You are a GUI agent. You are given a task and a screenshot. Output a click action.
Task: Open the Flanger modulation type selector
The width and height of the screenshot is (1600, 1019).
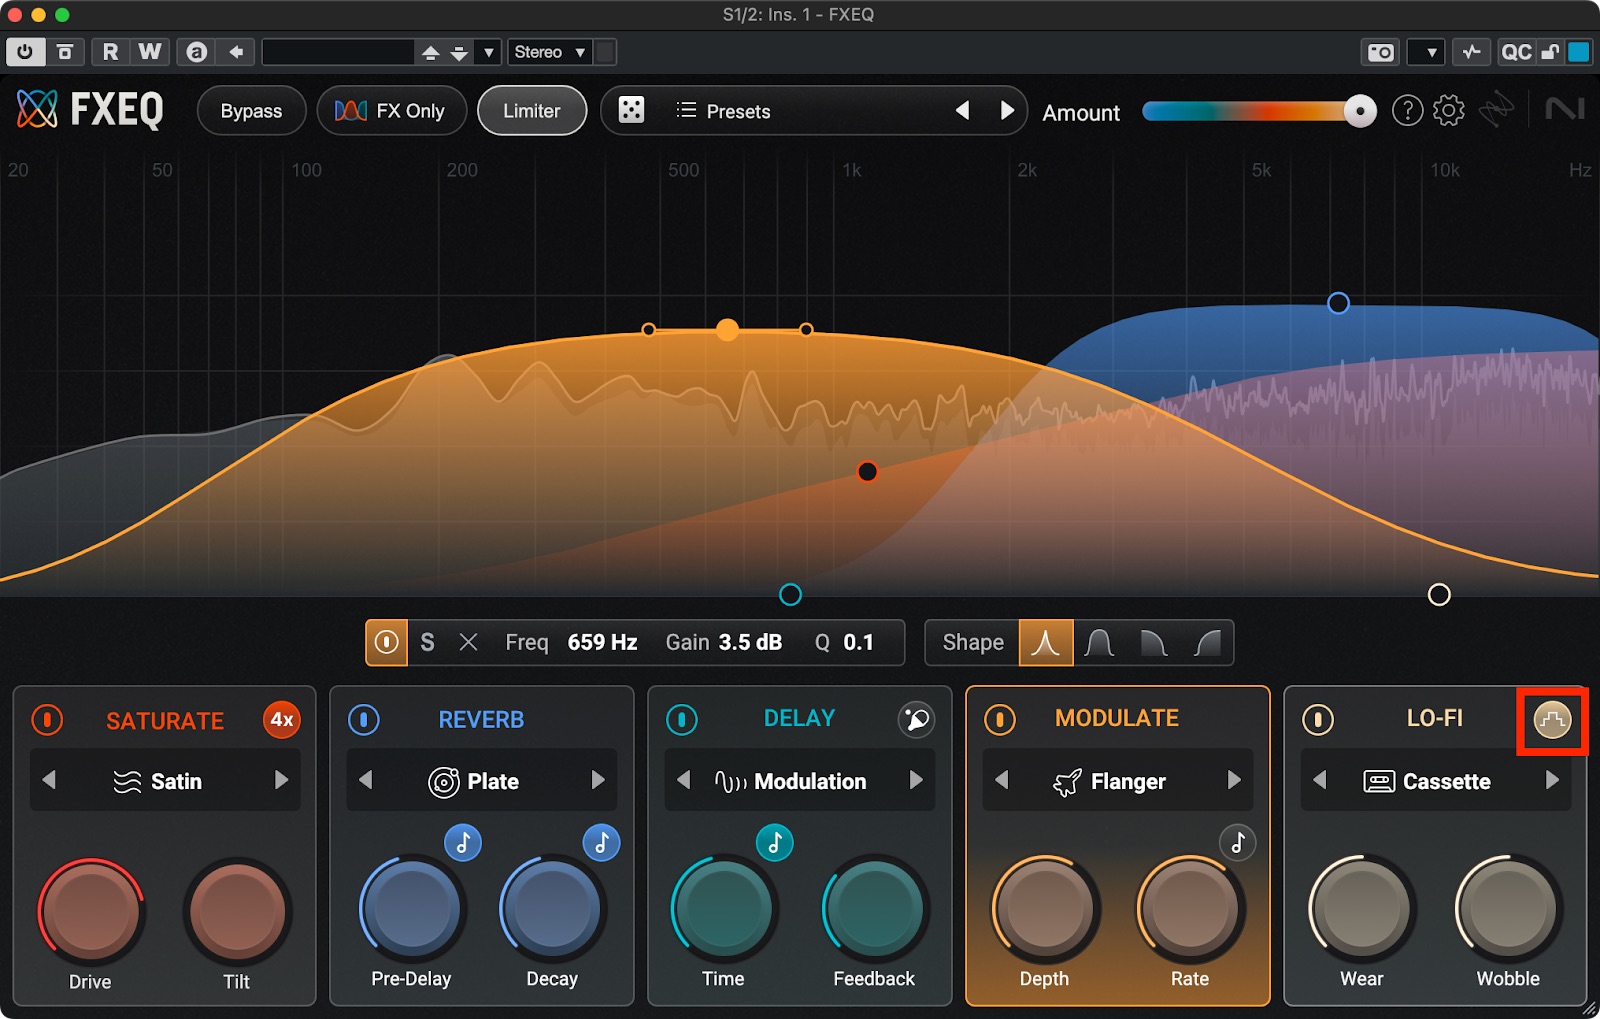tap(1110, 781)
